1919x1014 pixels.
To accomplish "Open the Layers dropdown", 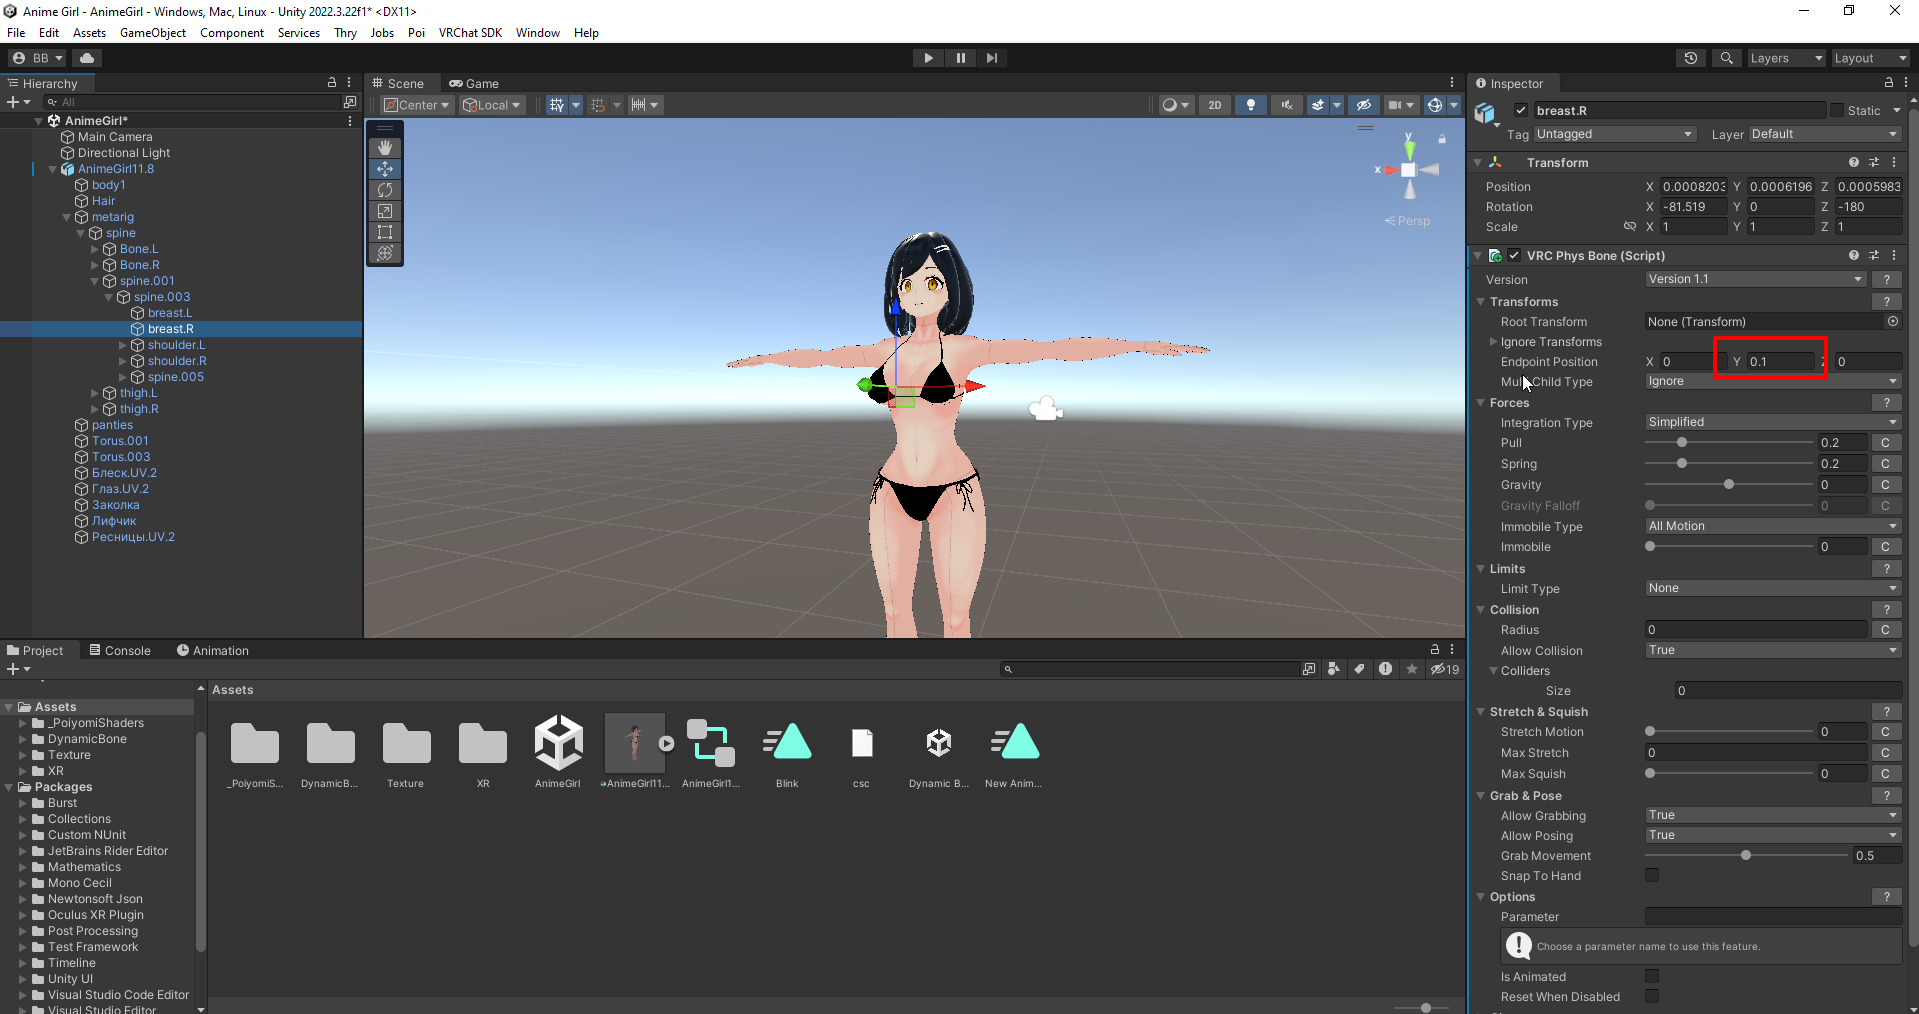I will point(1785,58).
